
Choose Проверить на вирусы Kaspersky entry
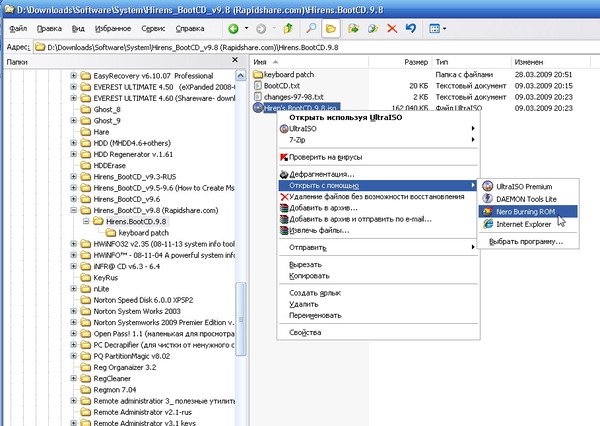[378, 157]
